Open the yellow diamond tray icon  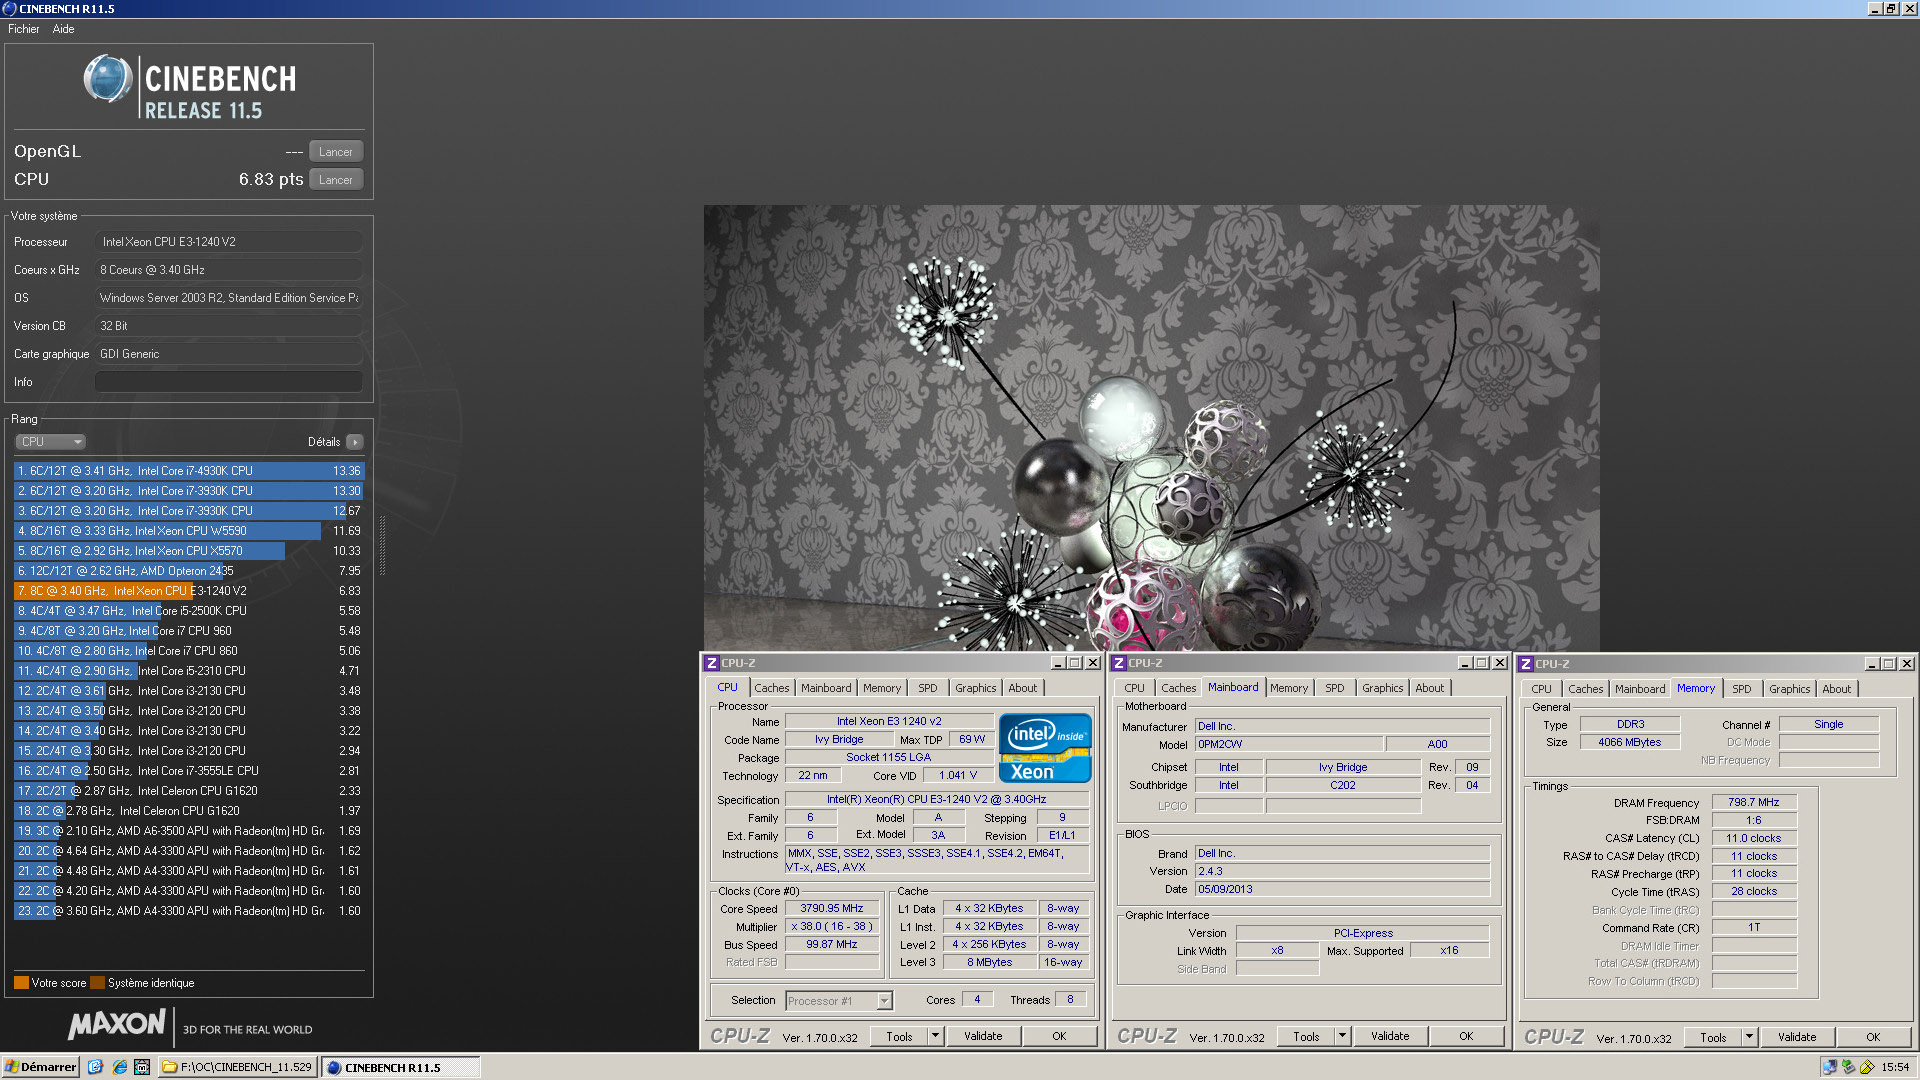click(1866, 1067)
